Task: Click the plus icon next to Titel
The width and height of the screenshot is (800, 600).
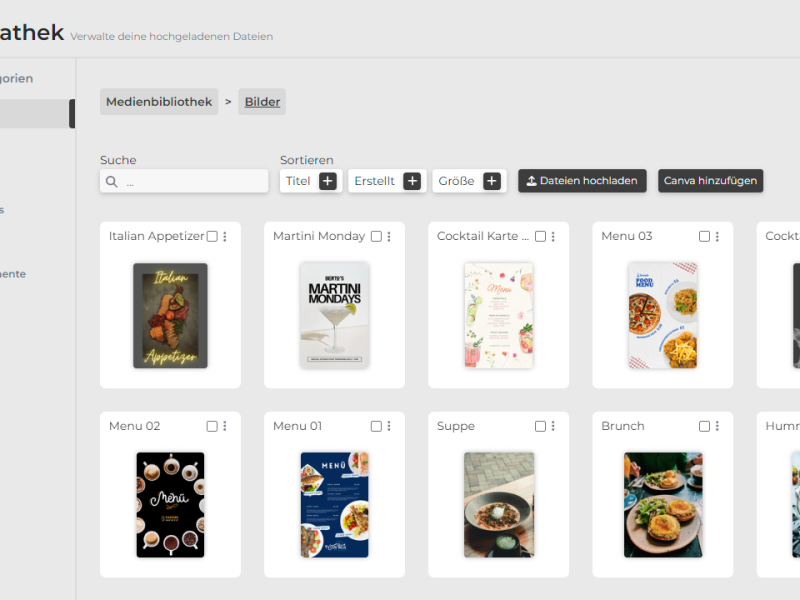Action: point(328,181)
